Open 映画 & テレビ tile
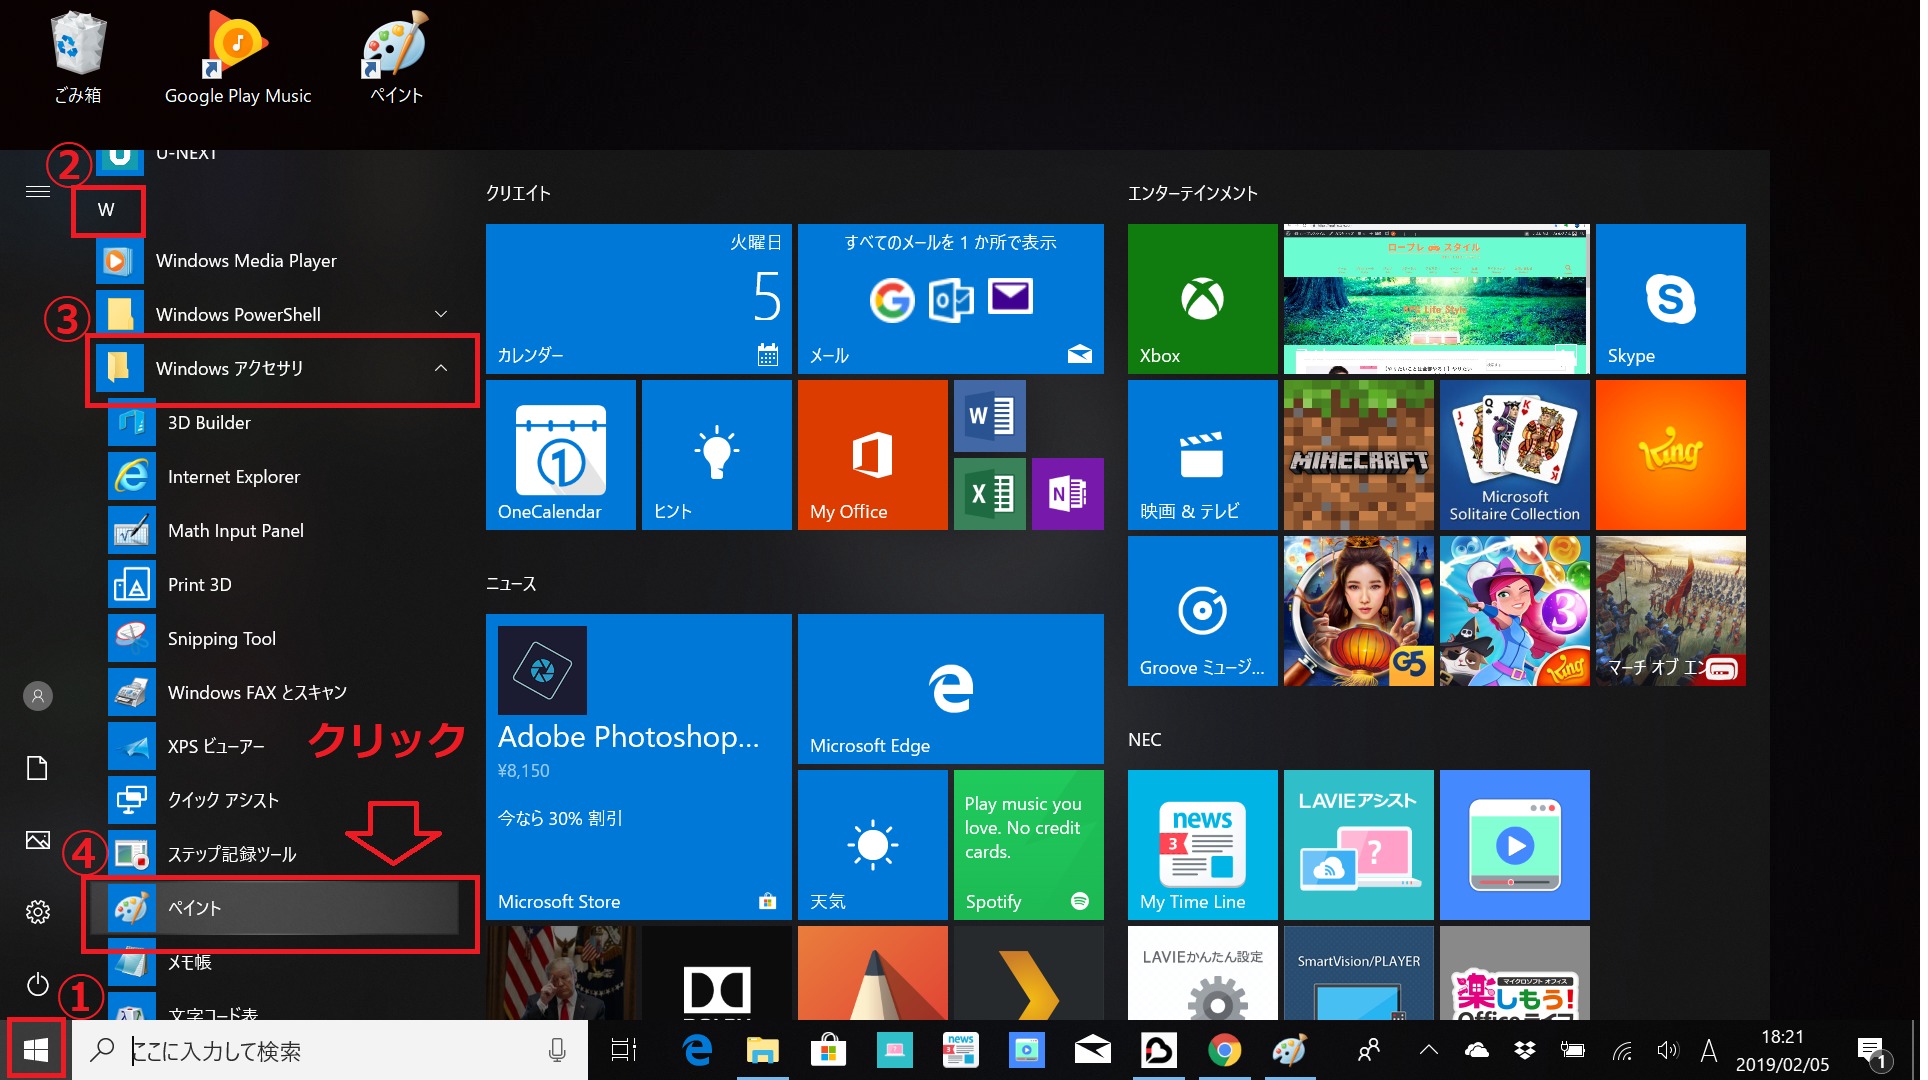This screenshot has height=1080, width=1928. click(1203, 455)
